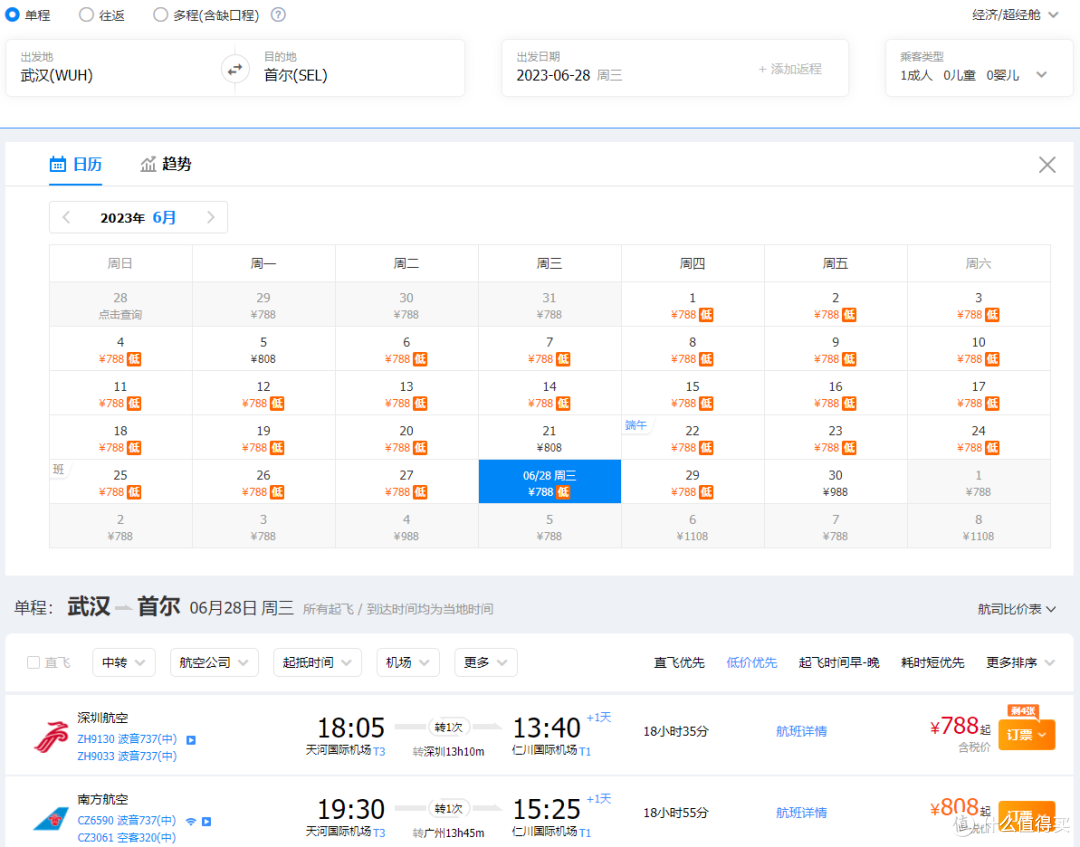Select 多程(含缺口程) multi-trip radio button
The width and height of the screenshot is (1080, 847).
point(160,14)
